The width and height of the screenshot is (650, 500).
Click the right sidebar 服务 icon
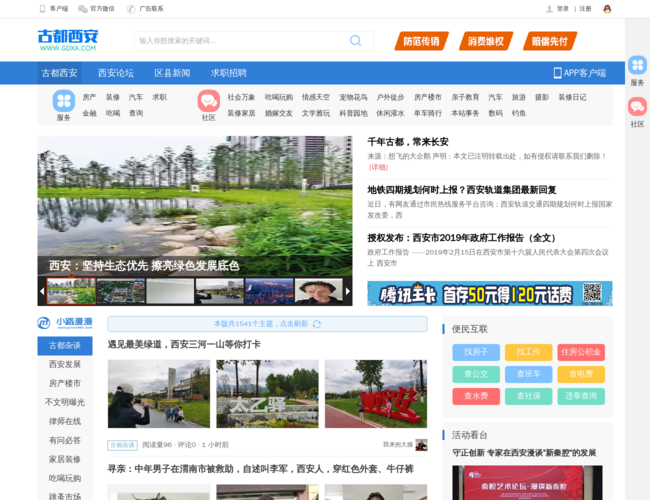[x=637, y=65]
